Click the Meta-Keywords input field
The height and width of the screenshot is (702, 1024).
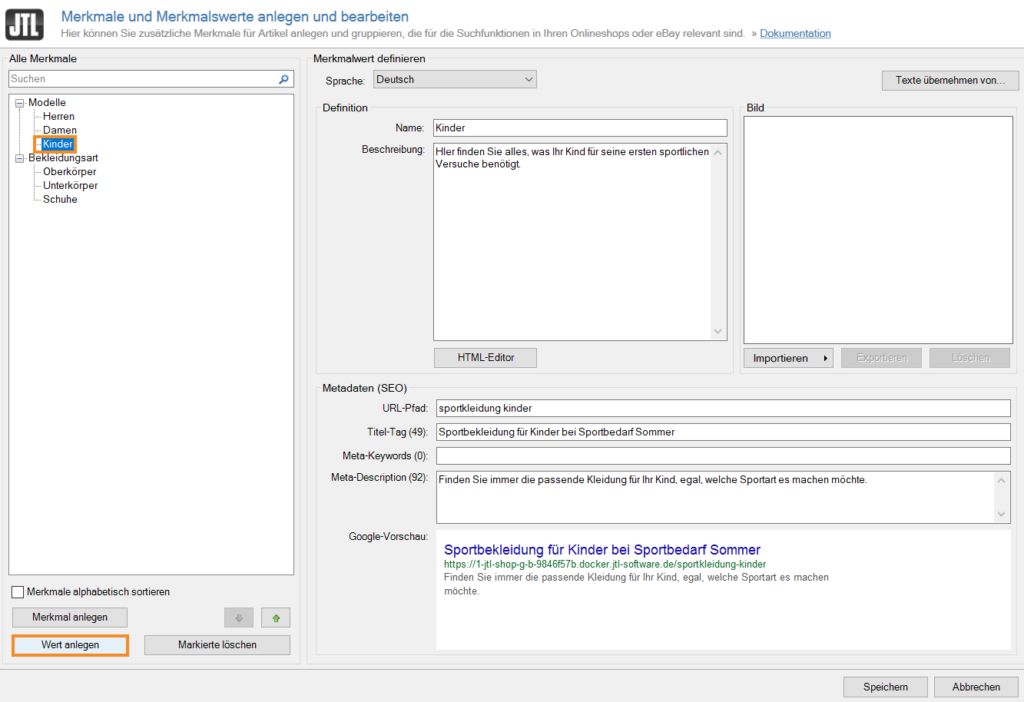click(722, 456)
